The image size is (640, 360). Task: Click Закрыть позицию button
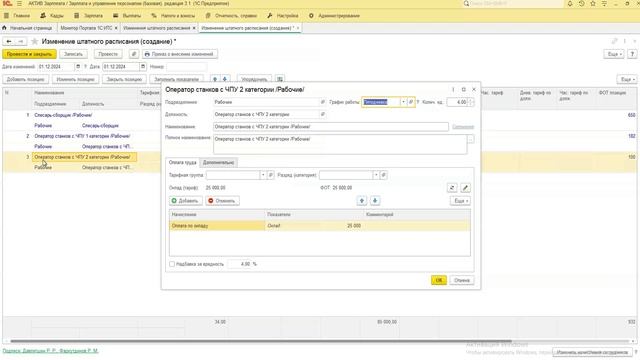(x=124, y=79)
